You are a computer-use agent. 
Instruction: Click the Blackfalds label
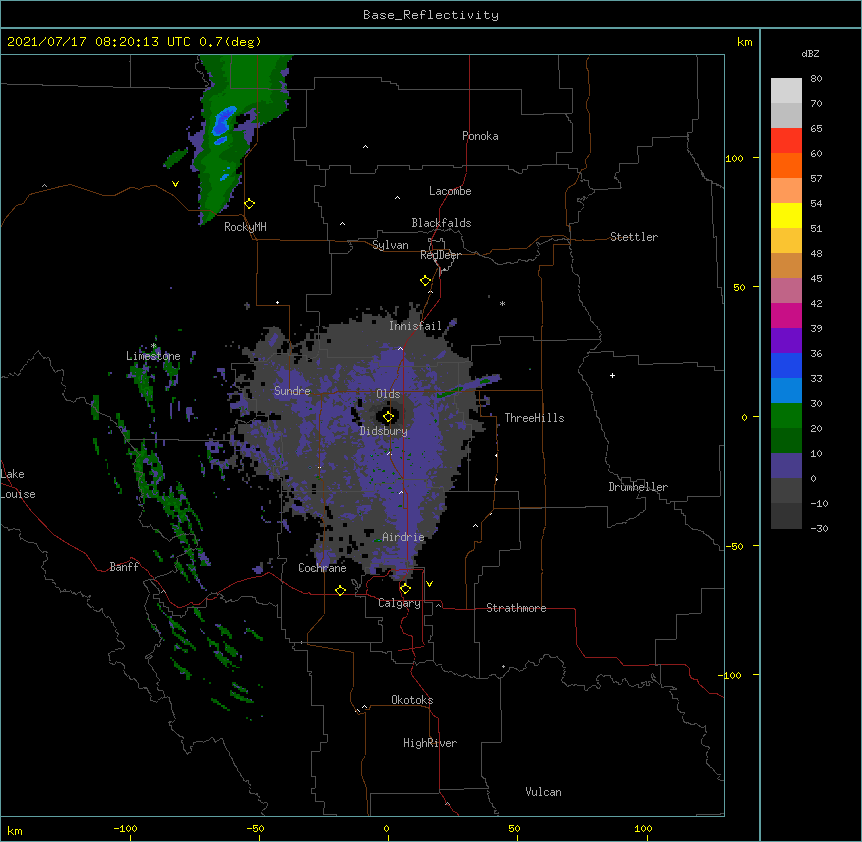(441, 223)
